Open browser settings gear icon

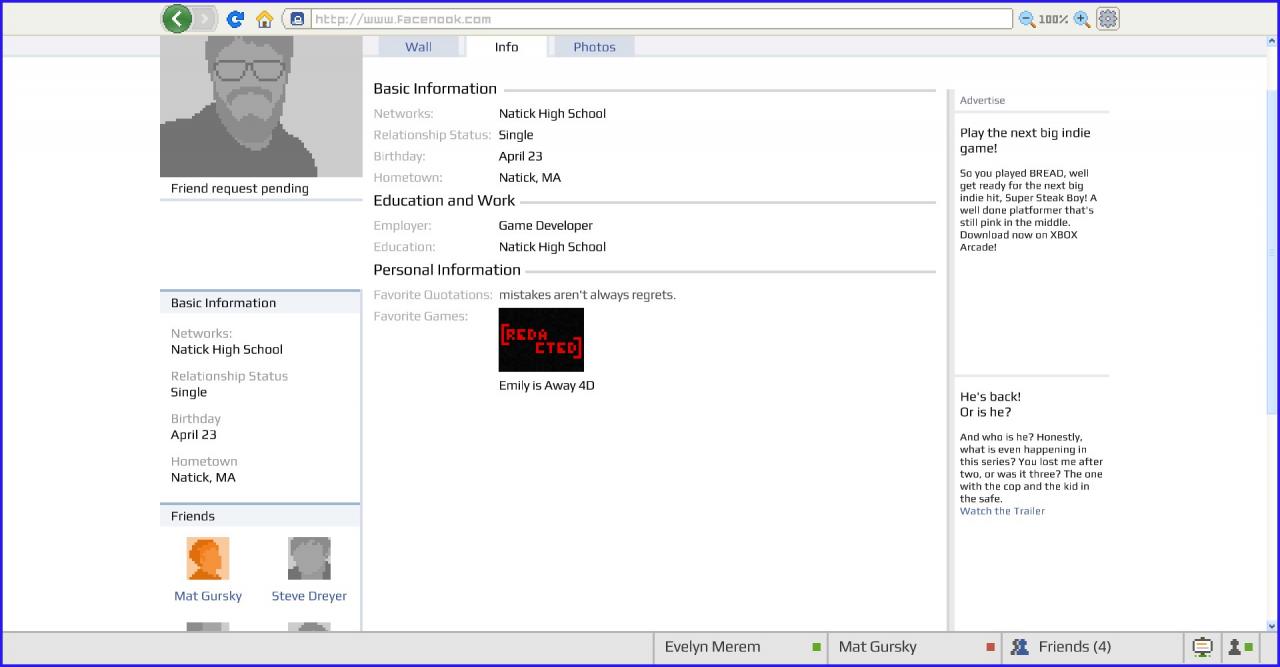click(x=1108, y=19)
